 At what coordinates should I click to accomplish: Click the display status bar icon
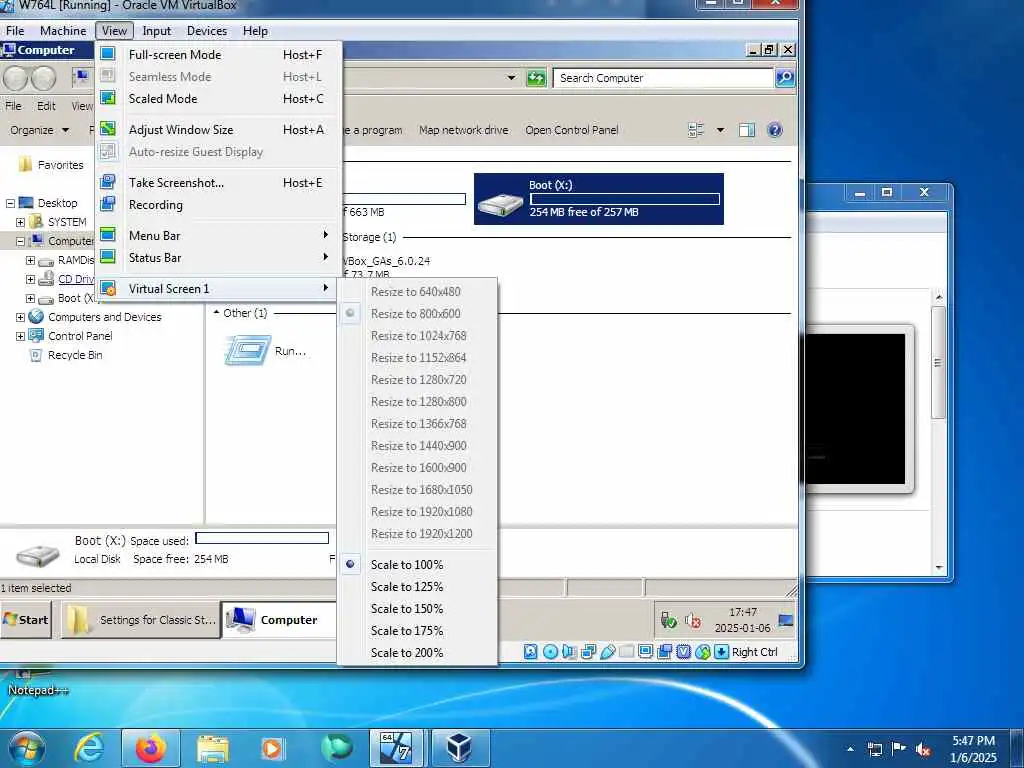[x=645, y=651]
